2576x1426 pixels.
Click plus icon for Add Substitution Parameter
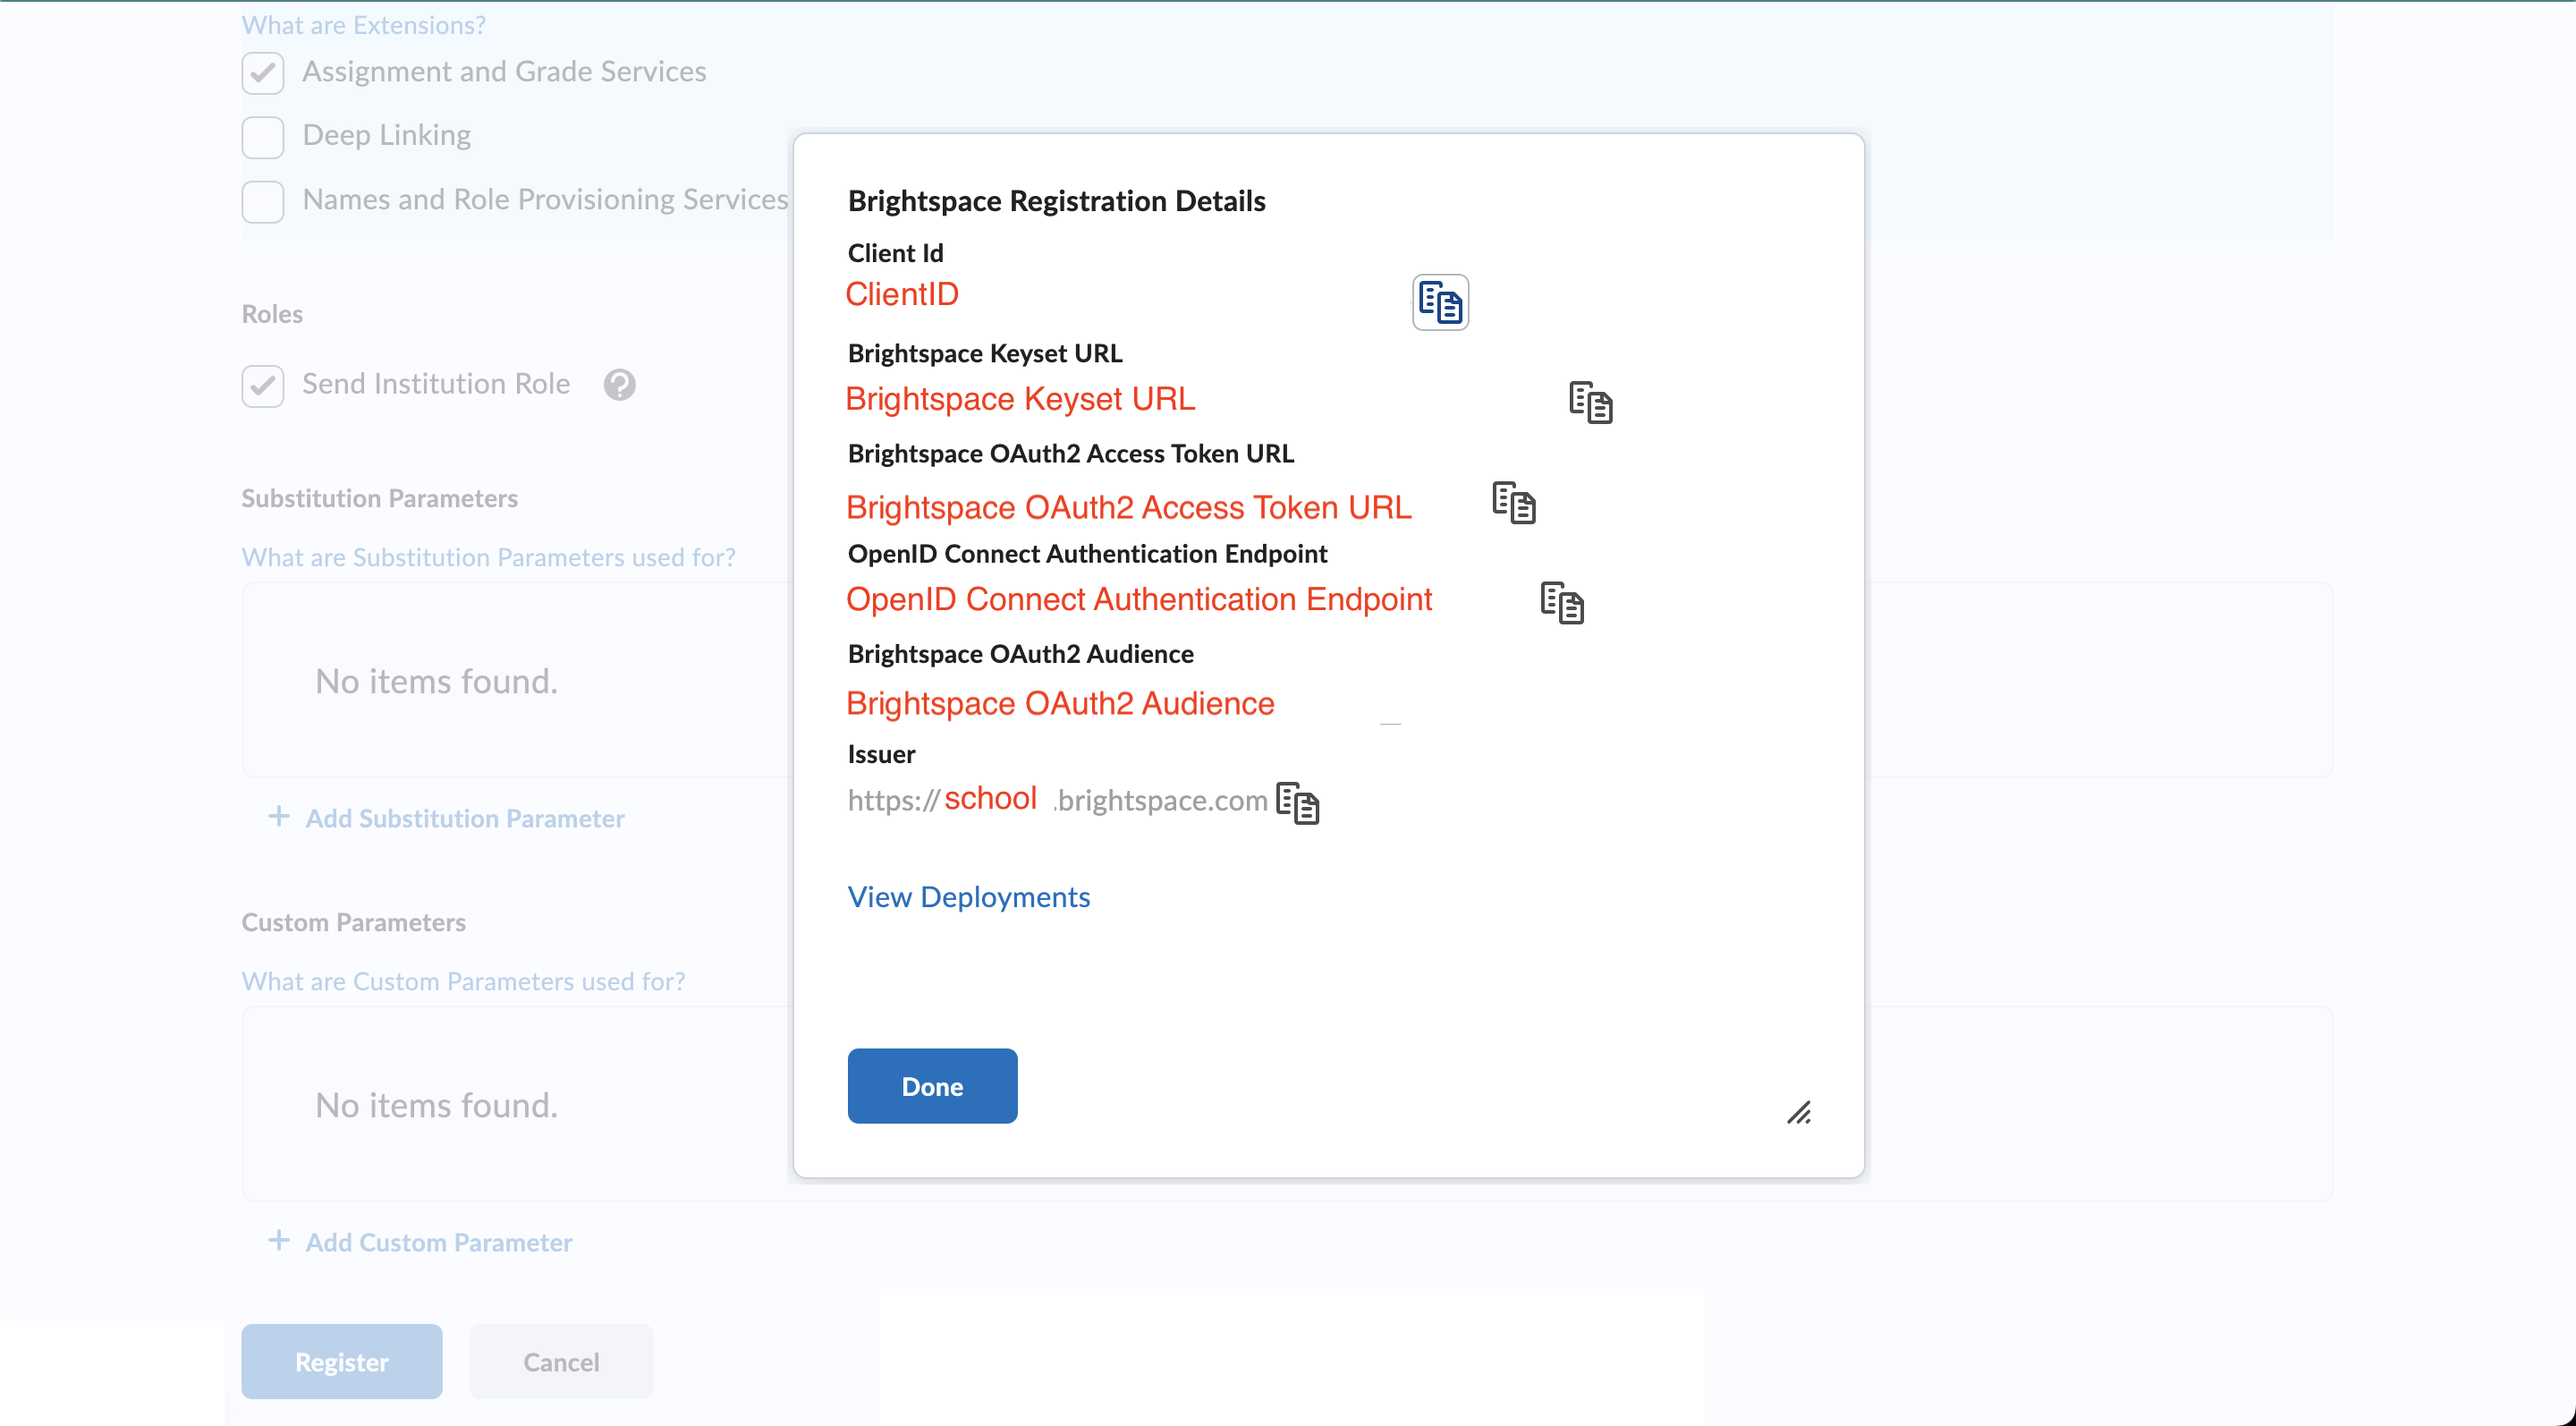click(x=279, y=817)
